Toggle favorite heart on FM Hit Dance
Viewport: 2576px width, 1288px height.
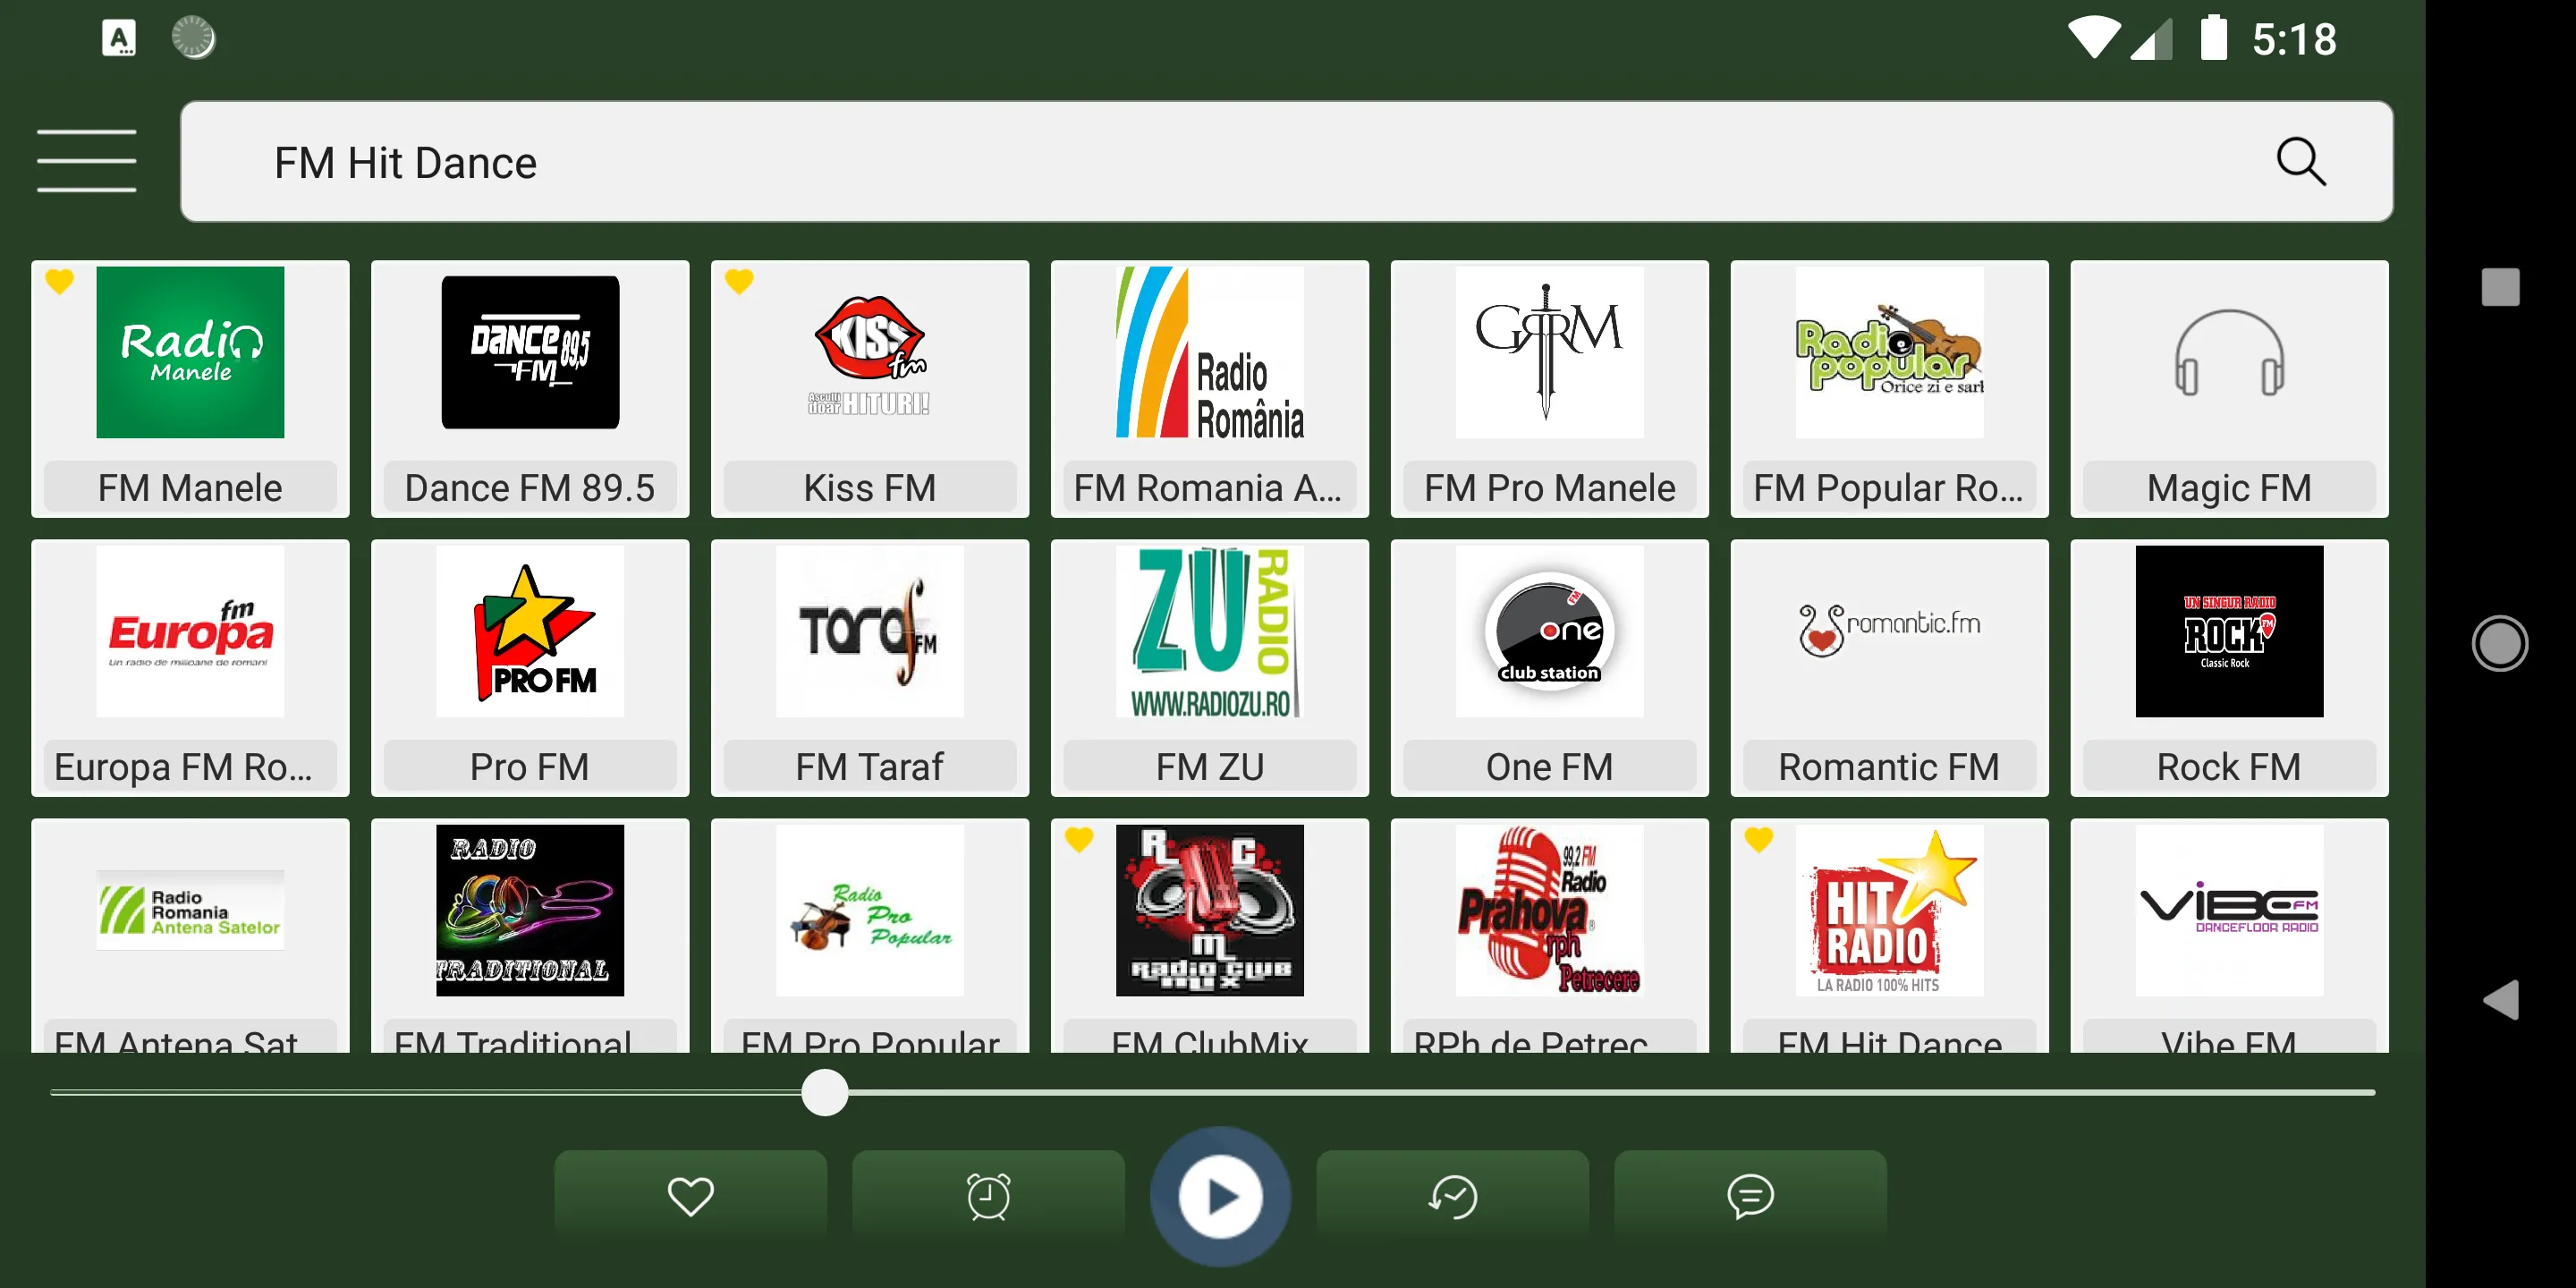1759,840
